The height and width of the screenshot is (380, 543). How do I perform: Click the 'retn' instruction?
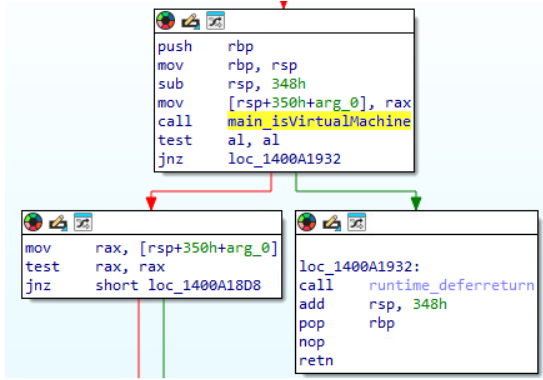(x=316, y=361)
